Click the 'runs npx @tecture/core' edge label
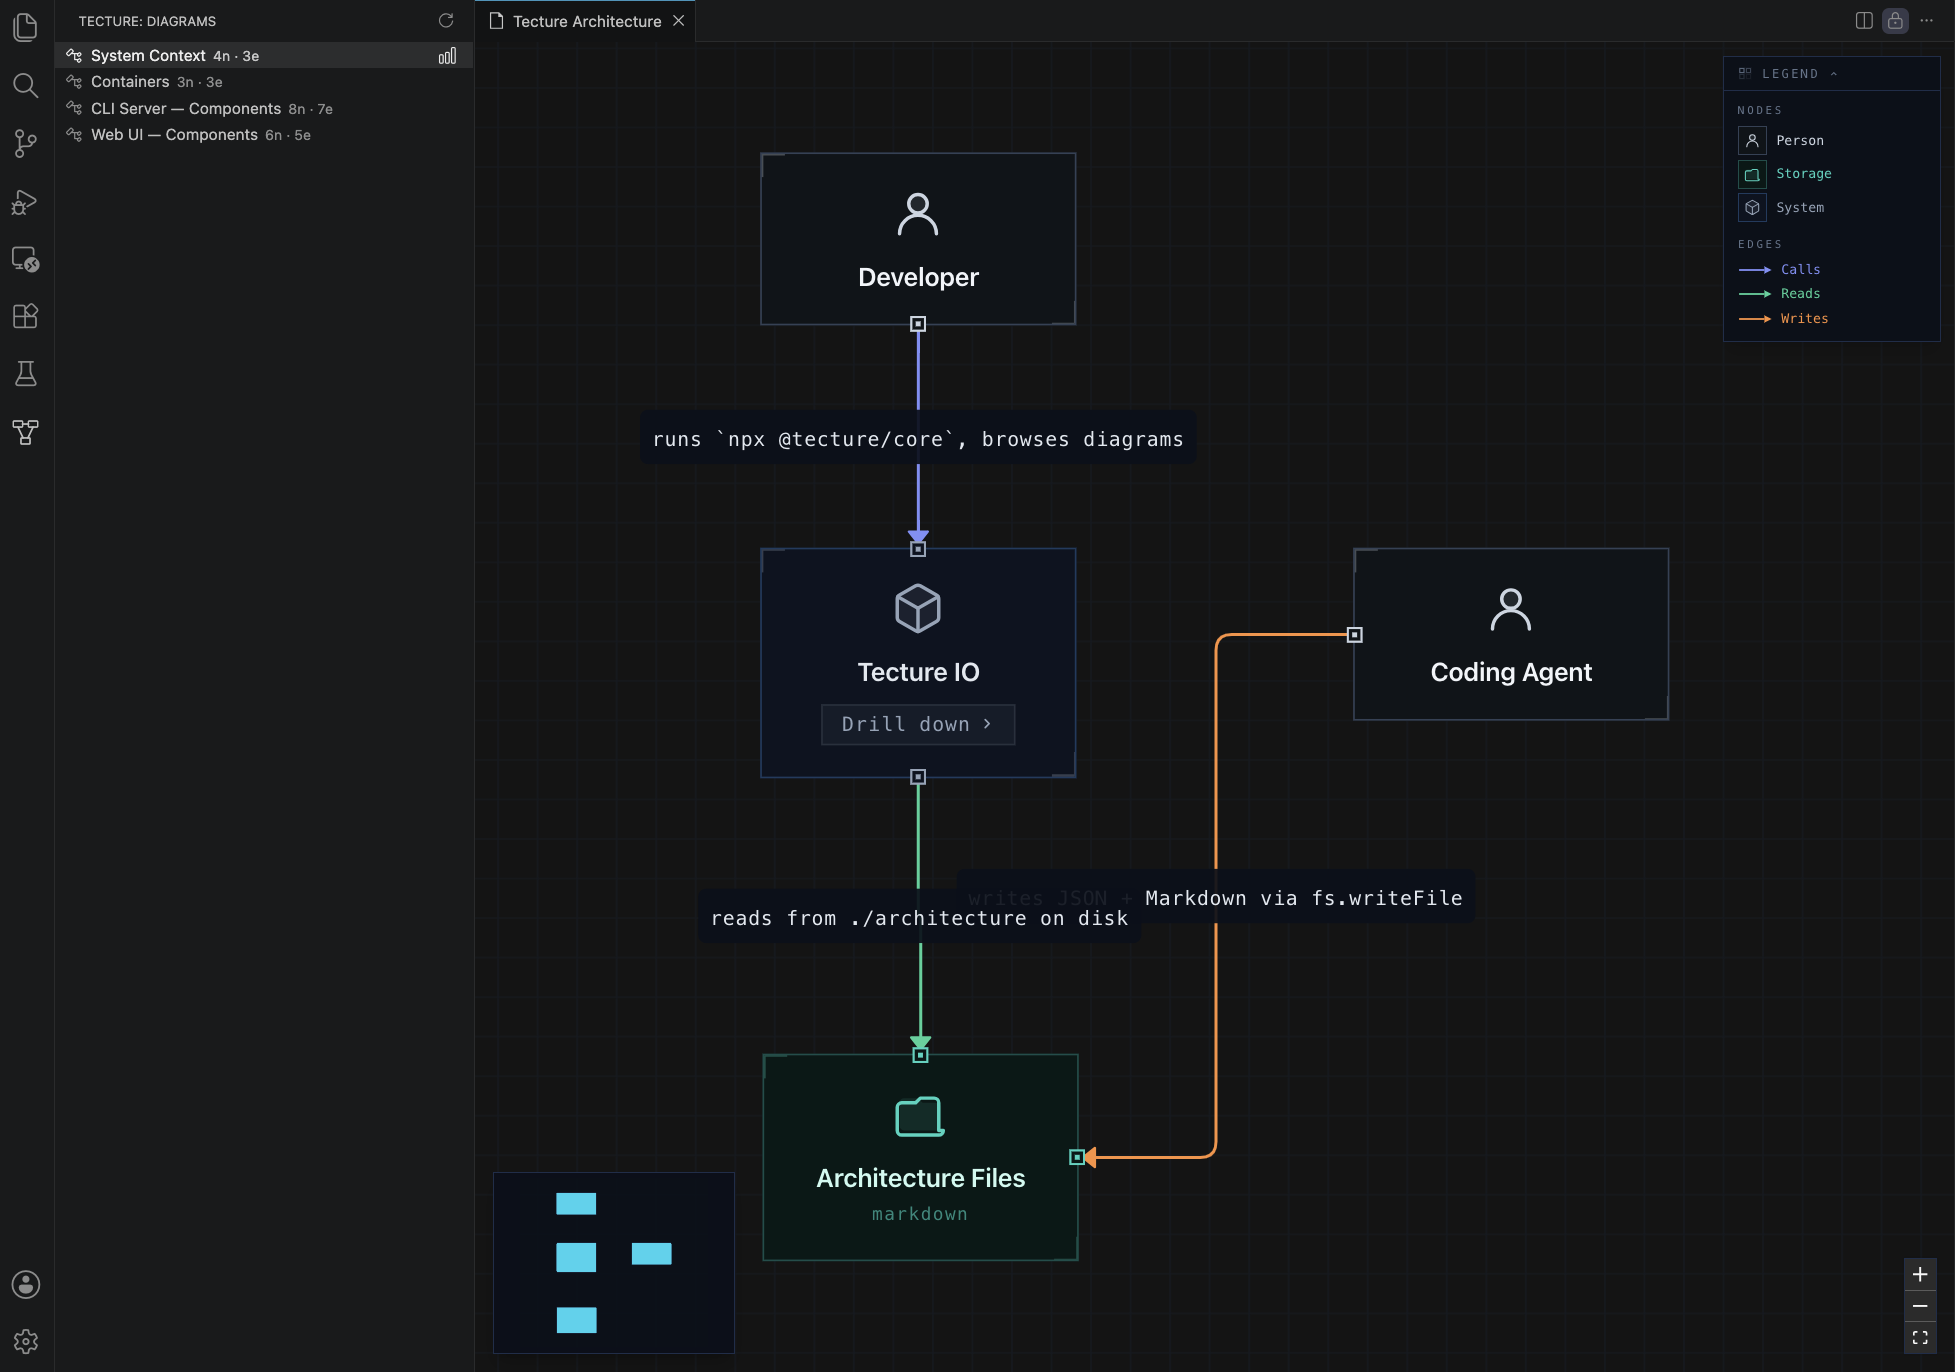The width and height of the screenshot is (1955, 1372). click(918, 439)
